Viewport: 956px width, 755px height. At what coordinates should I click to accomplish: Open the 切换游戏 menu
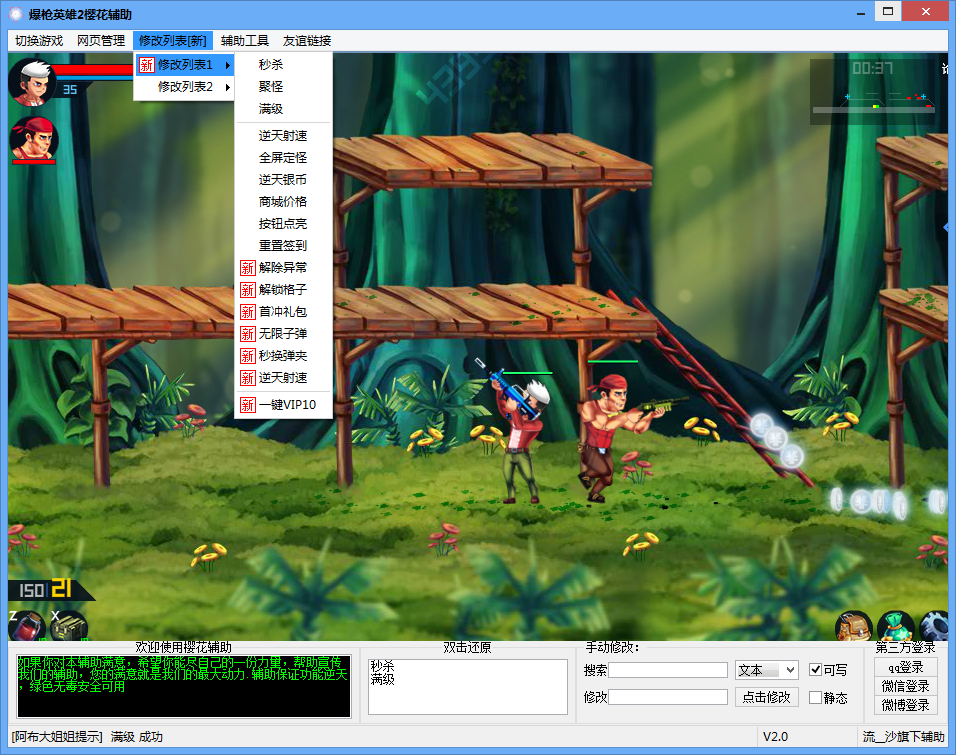39,41
